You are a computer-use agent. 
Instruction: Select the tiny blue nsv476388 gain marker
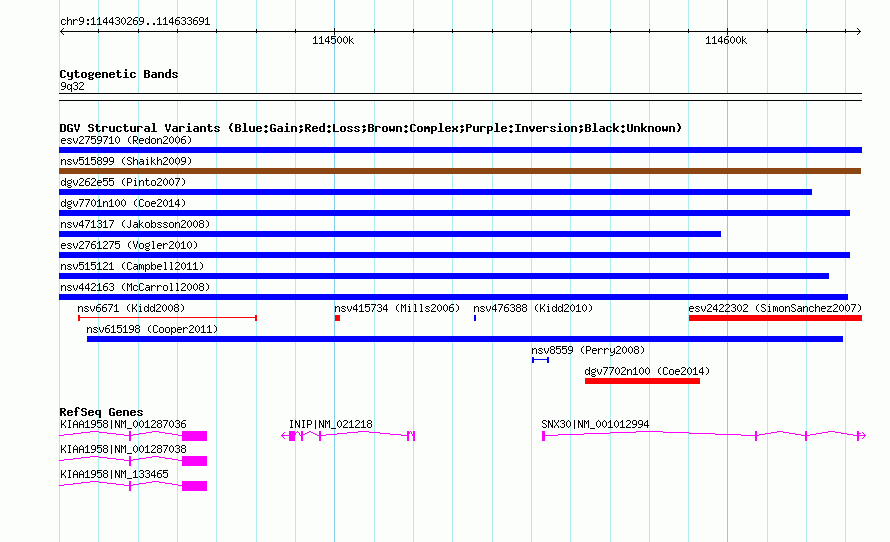click(x=475, y=318)
